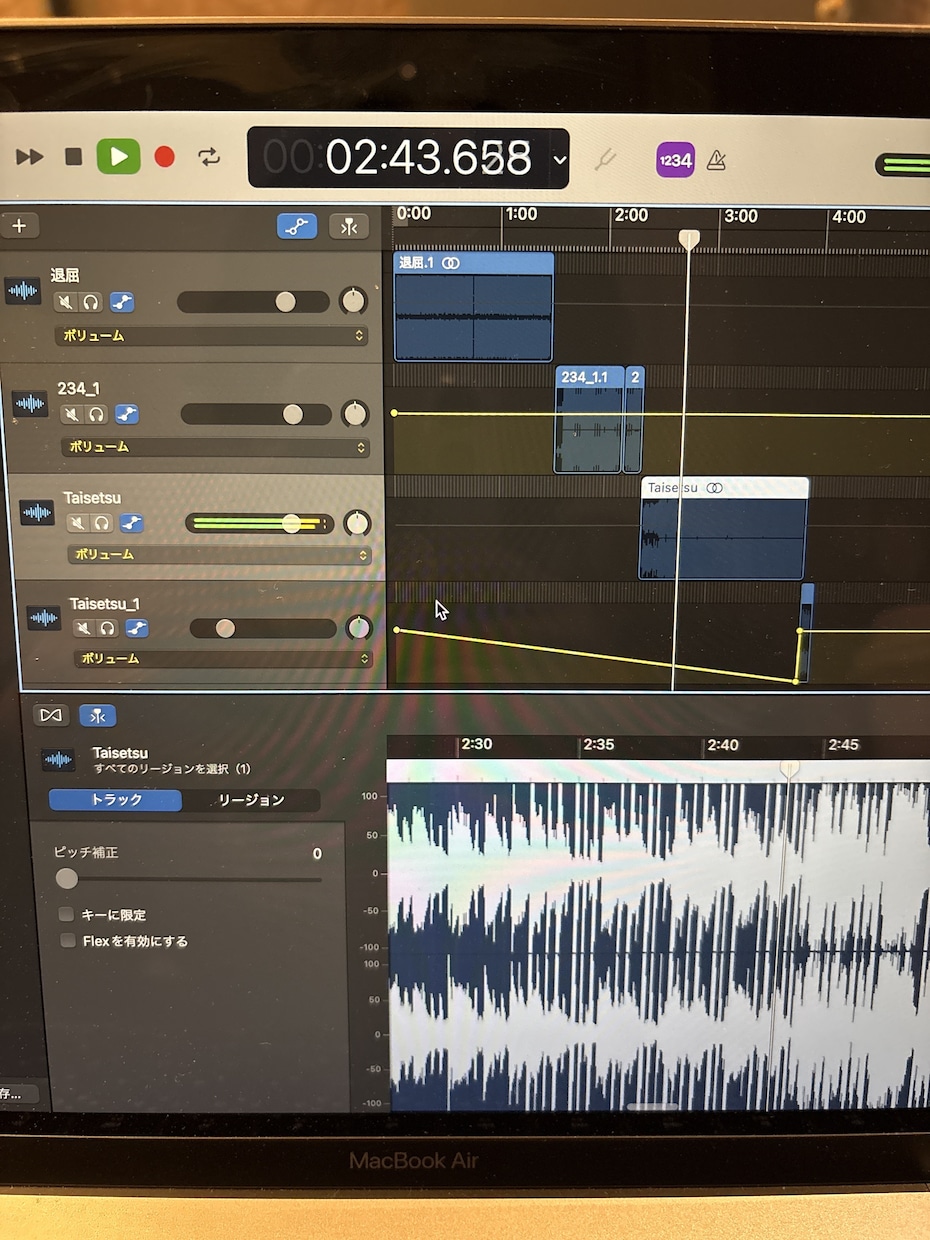Viewport: 930px width, 1240px height.
Task: Stop playback with the square stop button
Action: click(x=73, y=157)
